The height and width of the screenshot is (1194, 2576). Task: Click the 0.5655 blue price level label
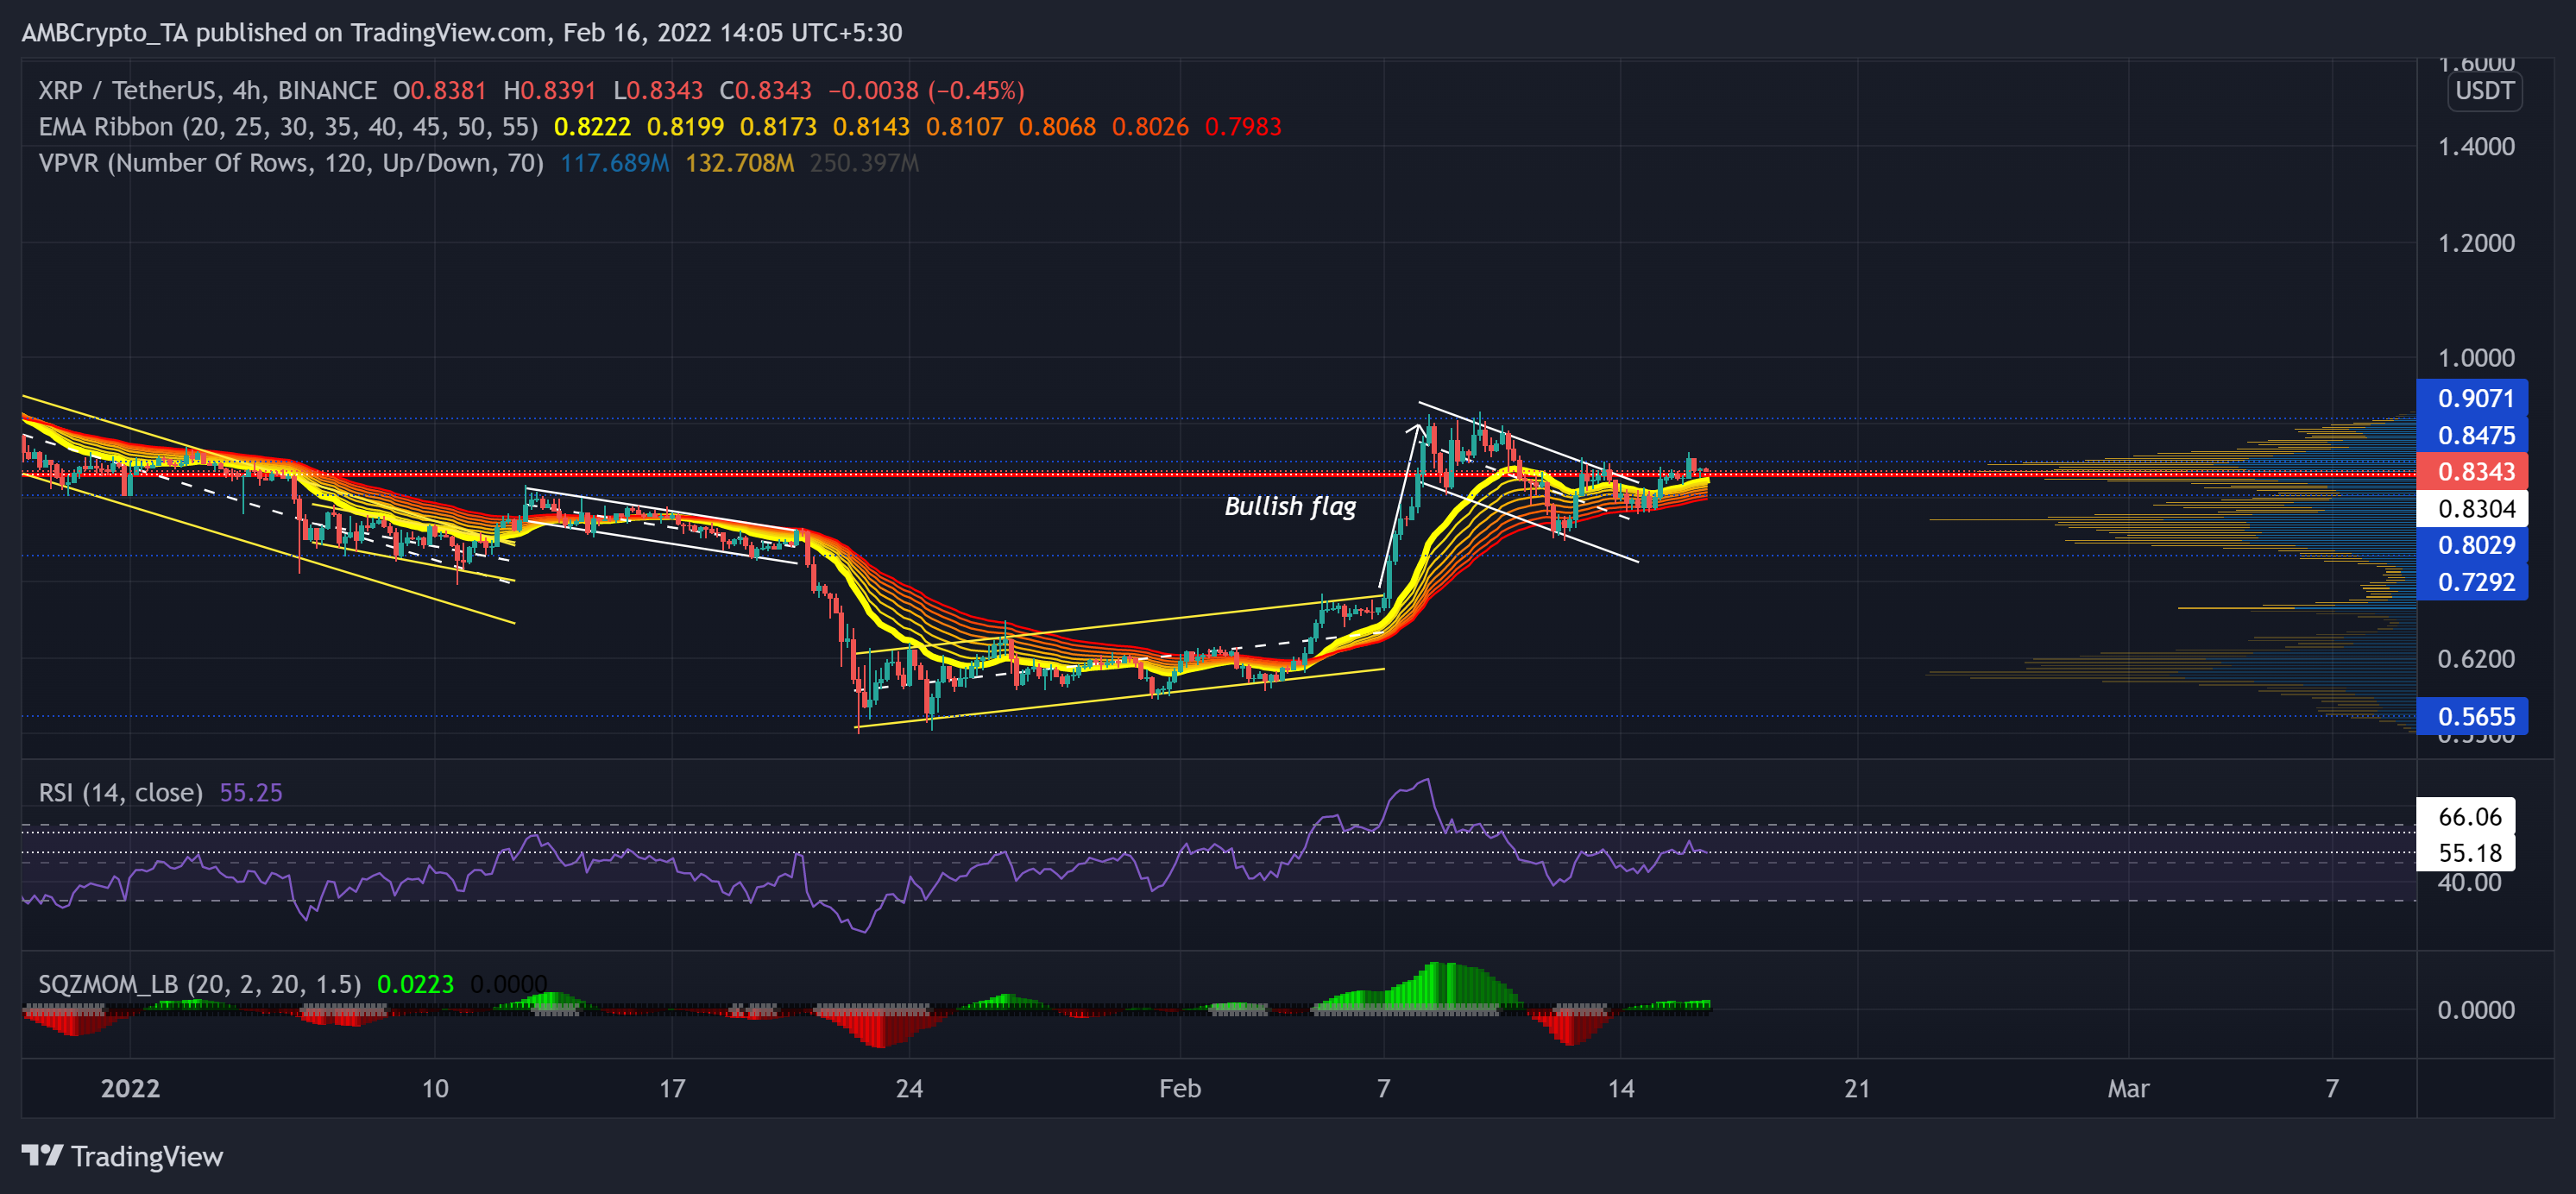(x=2471, y=716)
